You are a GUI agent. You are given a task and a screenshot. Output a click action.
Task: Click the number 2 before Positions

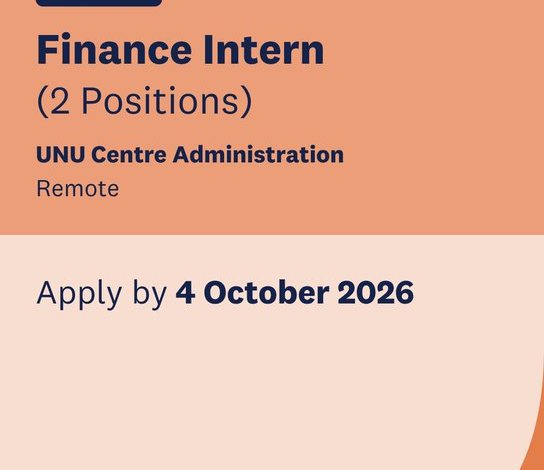point(59,101)
